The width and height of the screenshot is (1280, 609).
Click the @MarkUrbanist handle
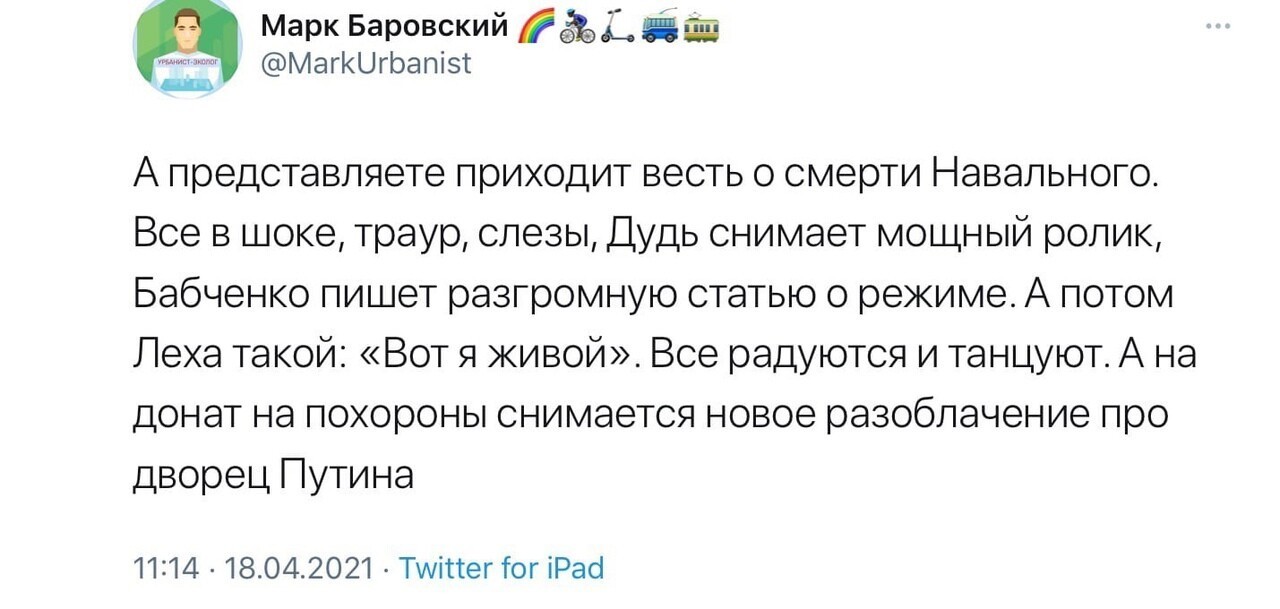point(366,63)
